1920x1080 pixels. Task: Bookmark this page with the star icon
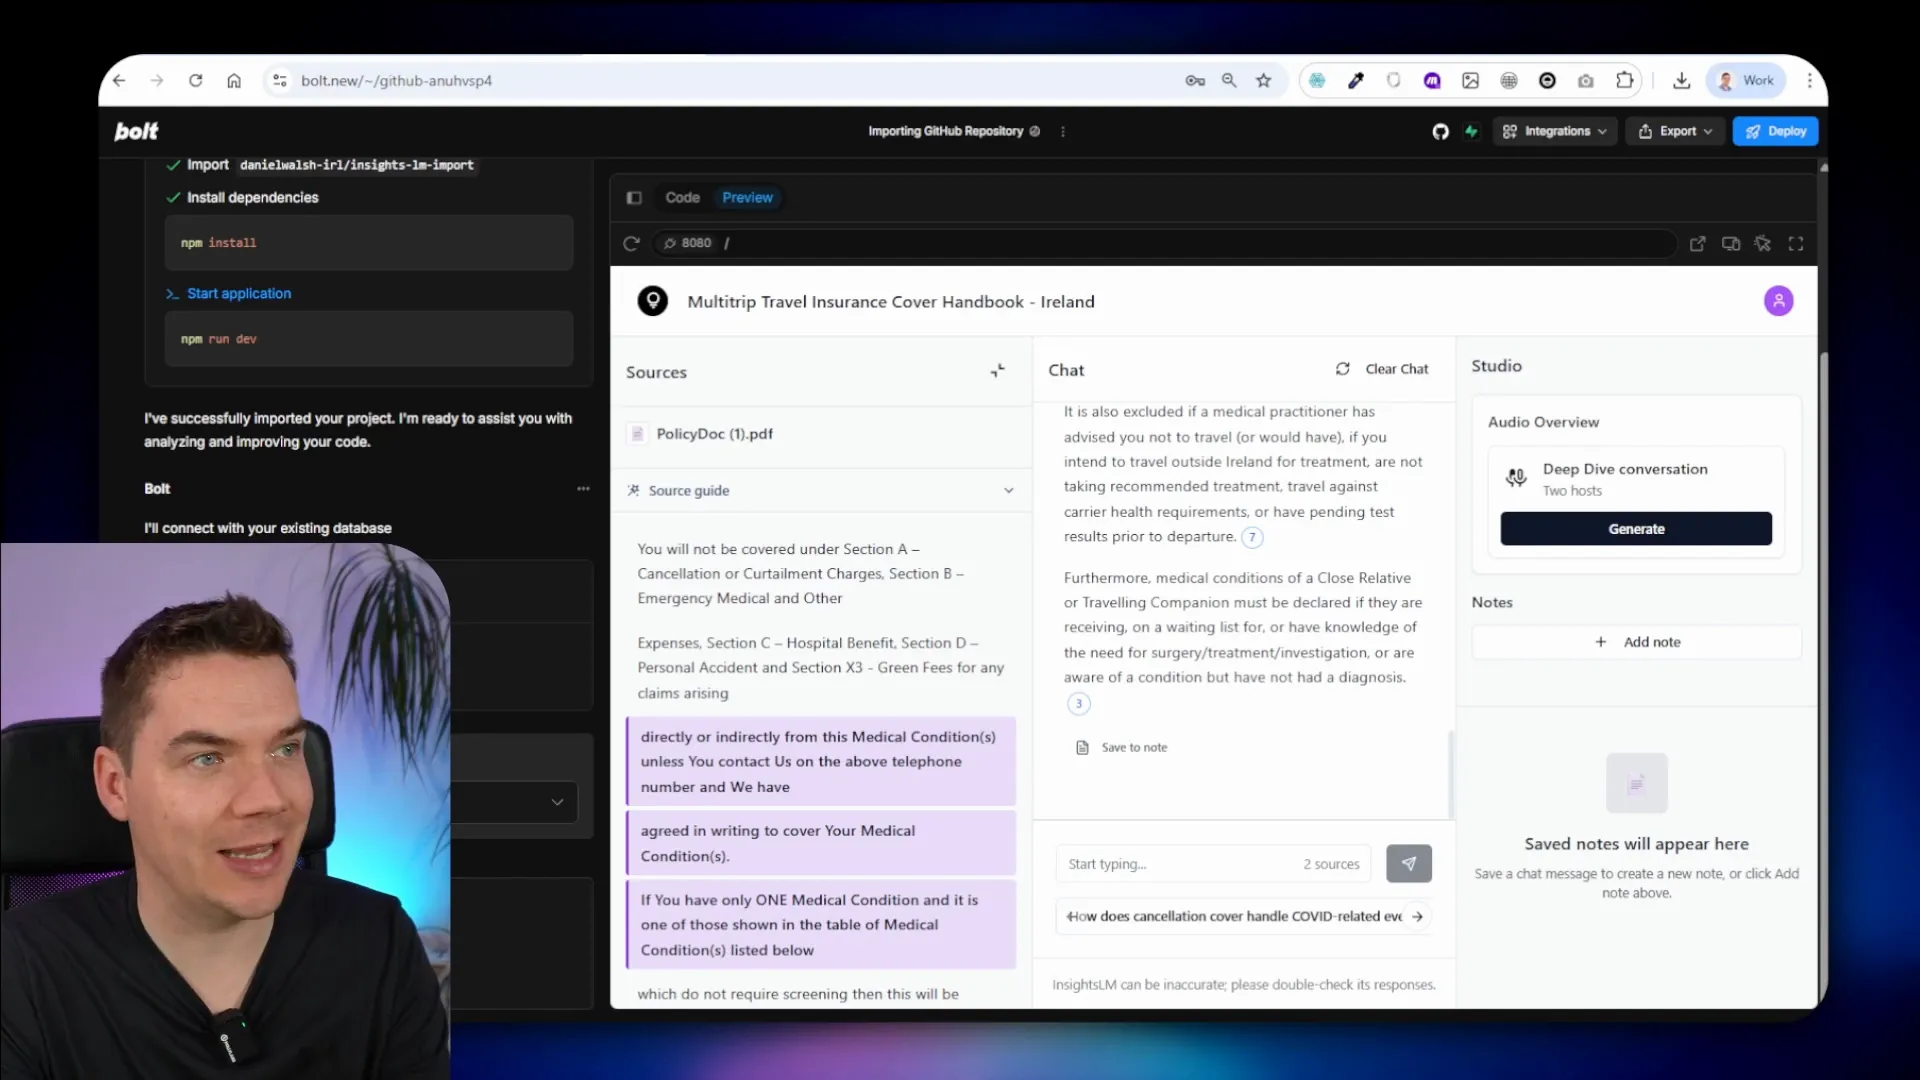tap(1264, 81)
